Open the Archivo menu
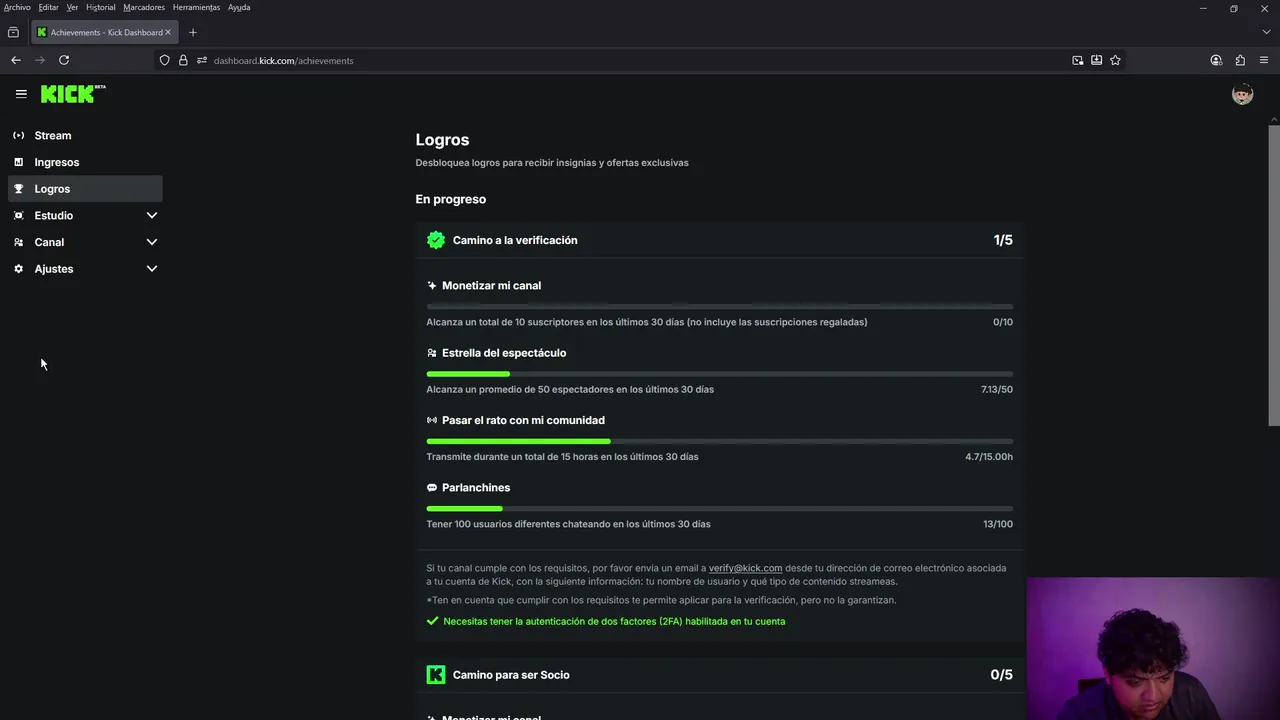 [17, 7]
